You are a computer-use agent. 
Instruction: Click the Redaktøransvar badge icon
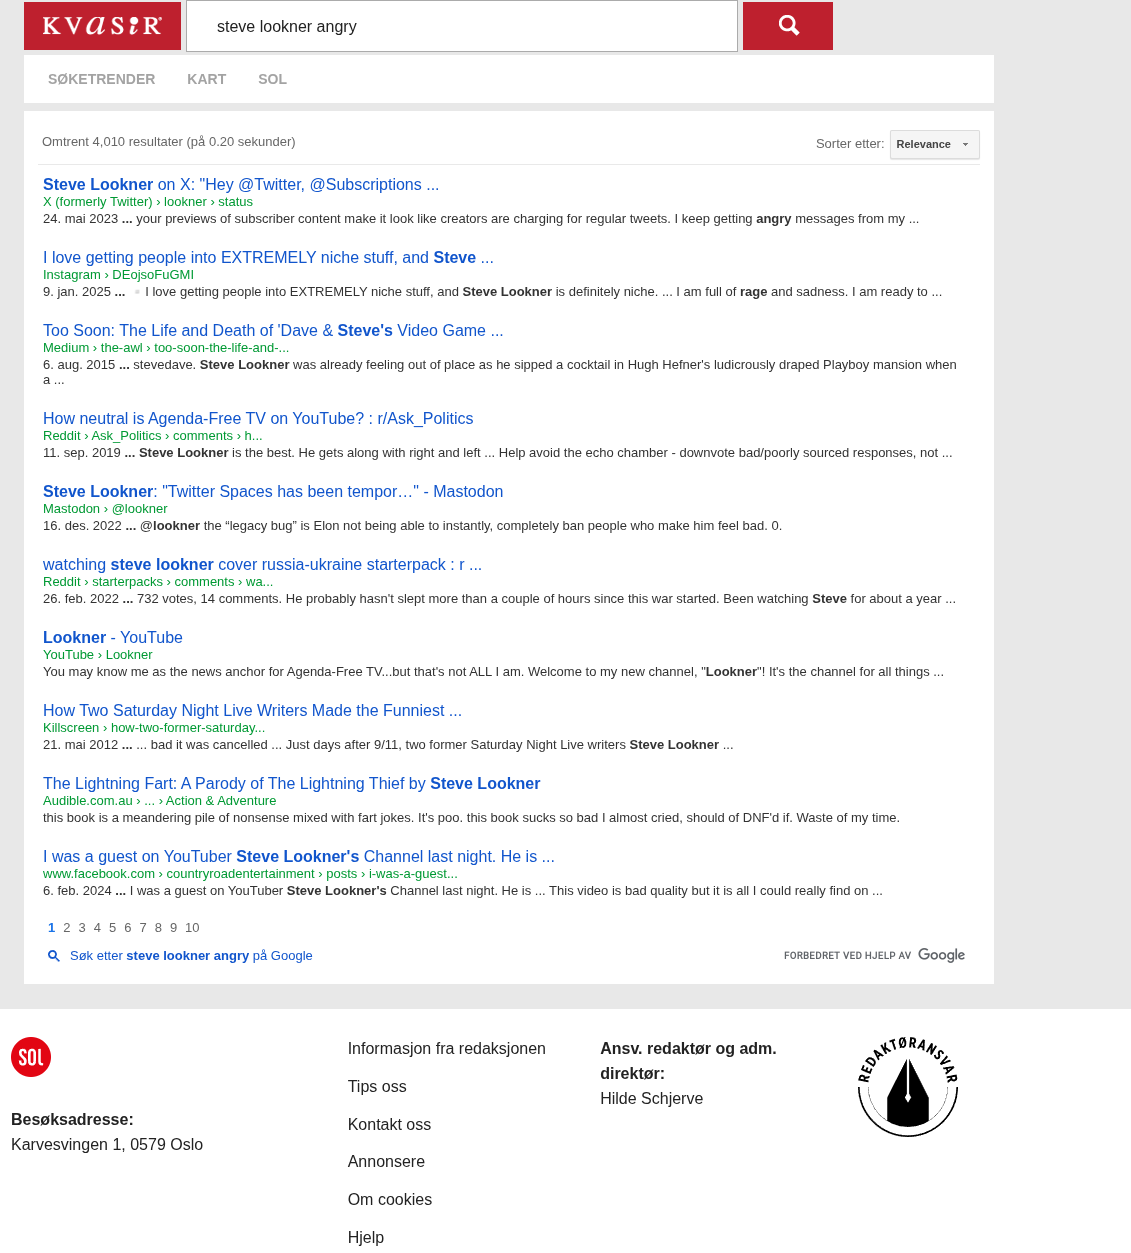[908, 1086]
